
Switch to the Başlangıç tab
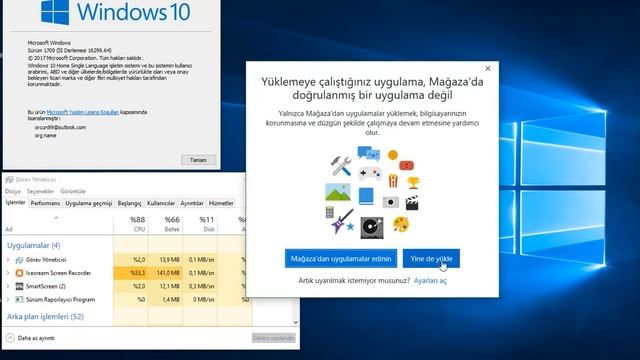[x=129, y=203]
